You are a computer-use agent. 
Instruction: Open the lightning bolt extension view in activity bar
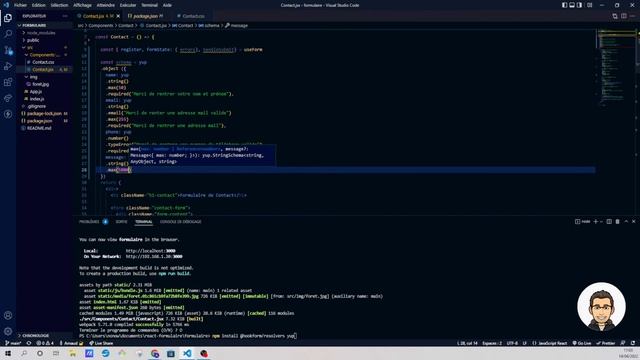(8, 114)
